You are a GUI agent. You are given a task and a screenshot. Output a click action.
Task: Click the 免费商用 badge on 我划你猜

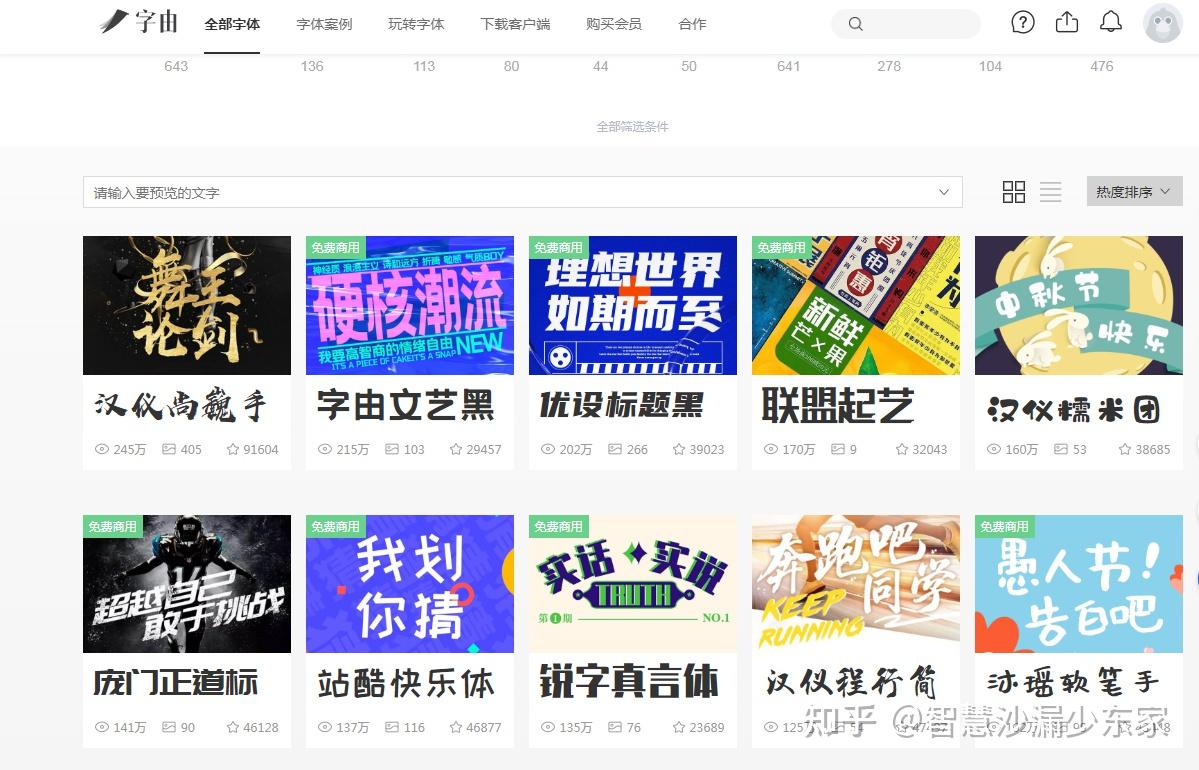(x=336, y=526)
